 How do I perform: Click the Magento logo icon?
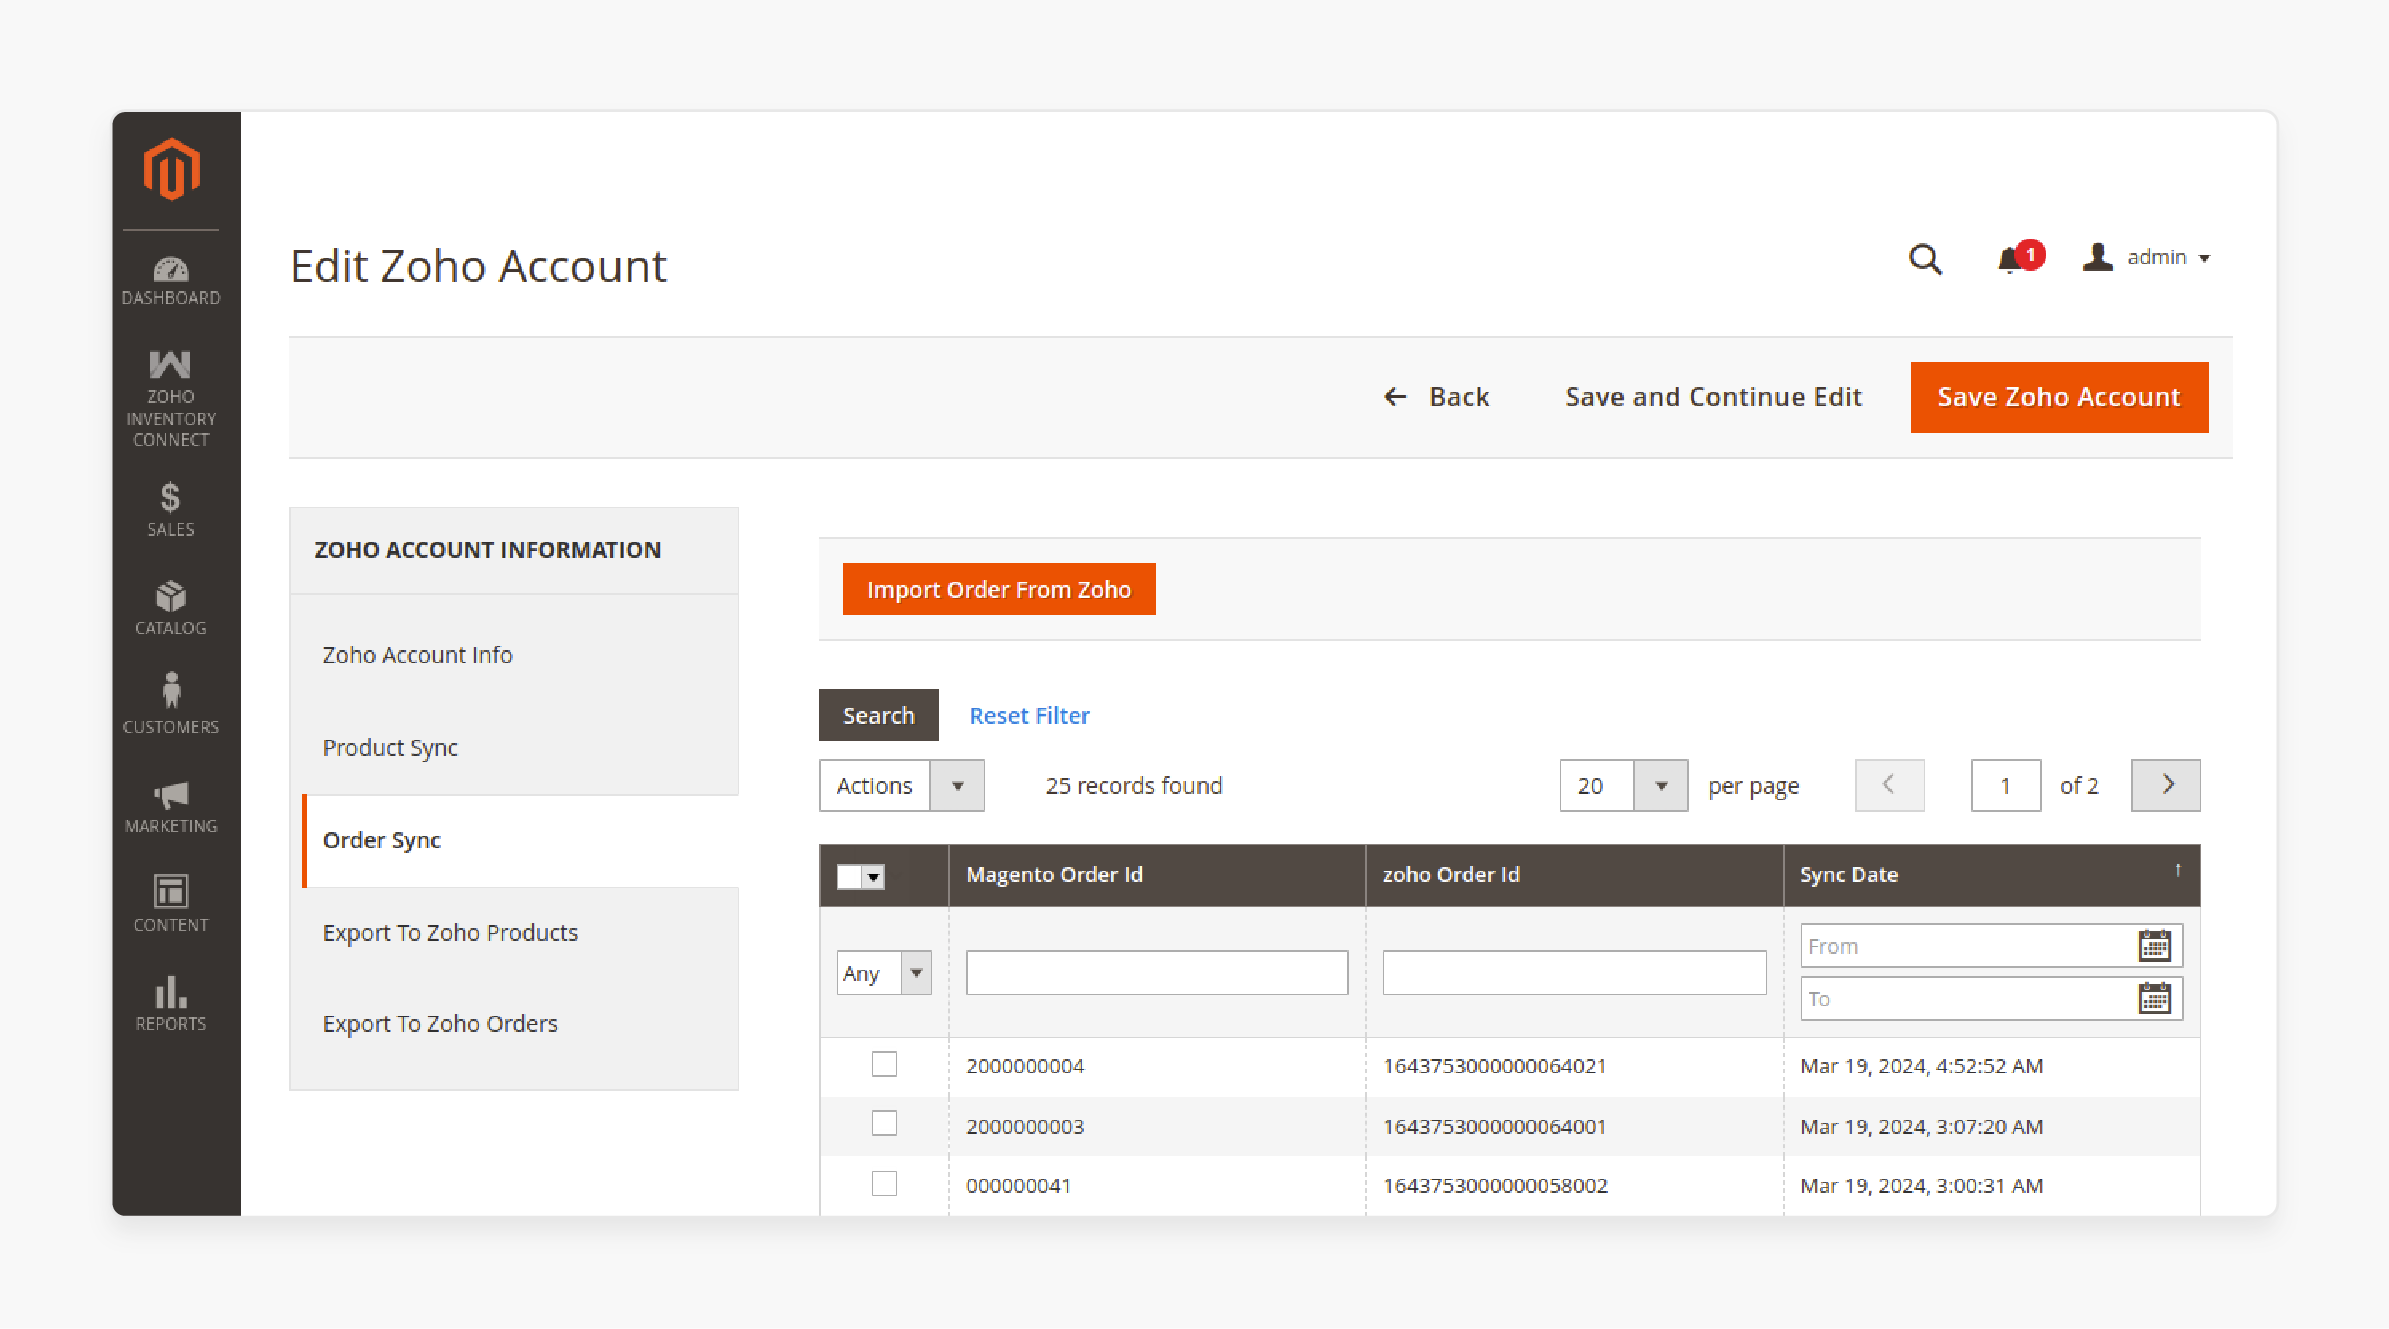click(x=171, y=169)
